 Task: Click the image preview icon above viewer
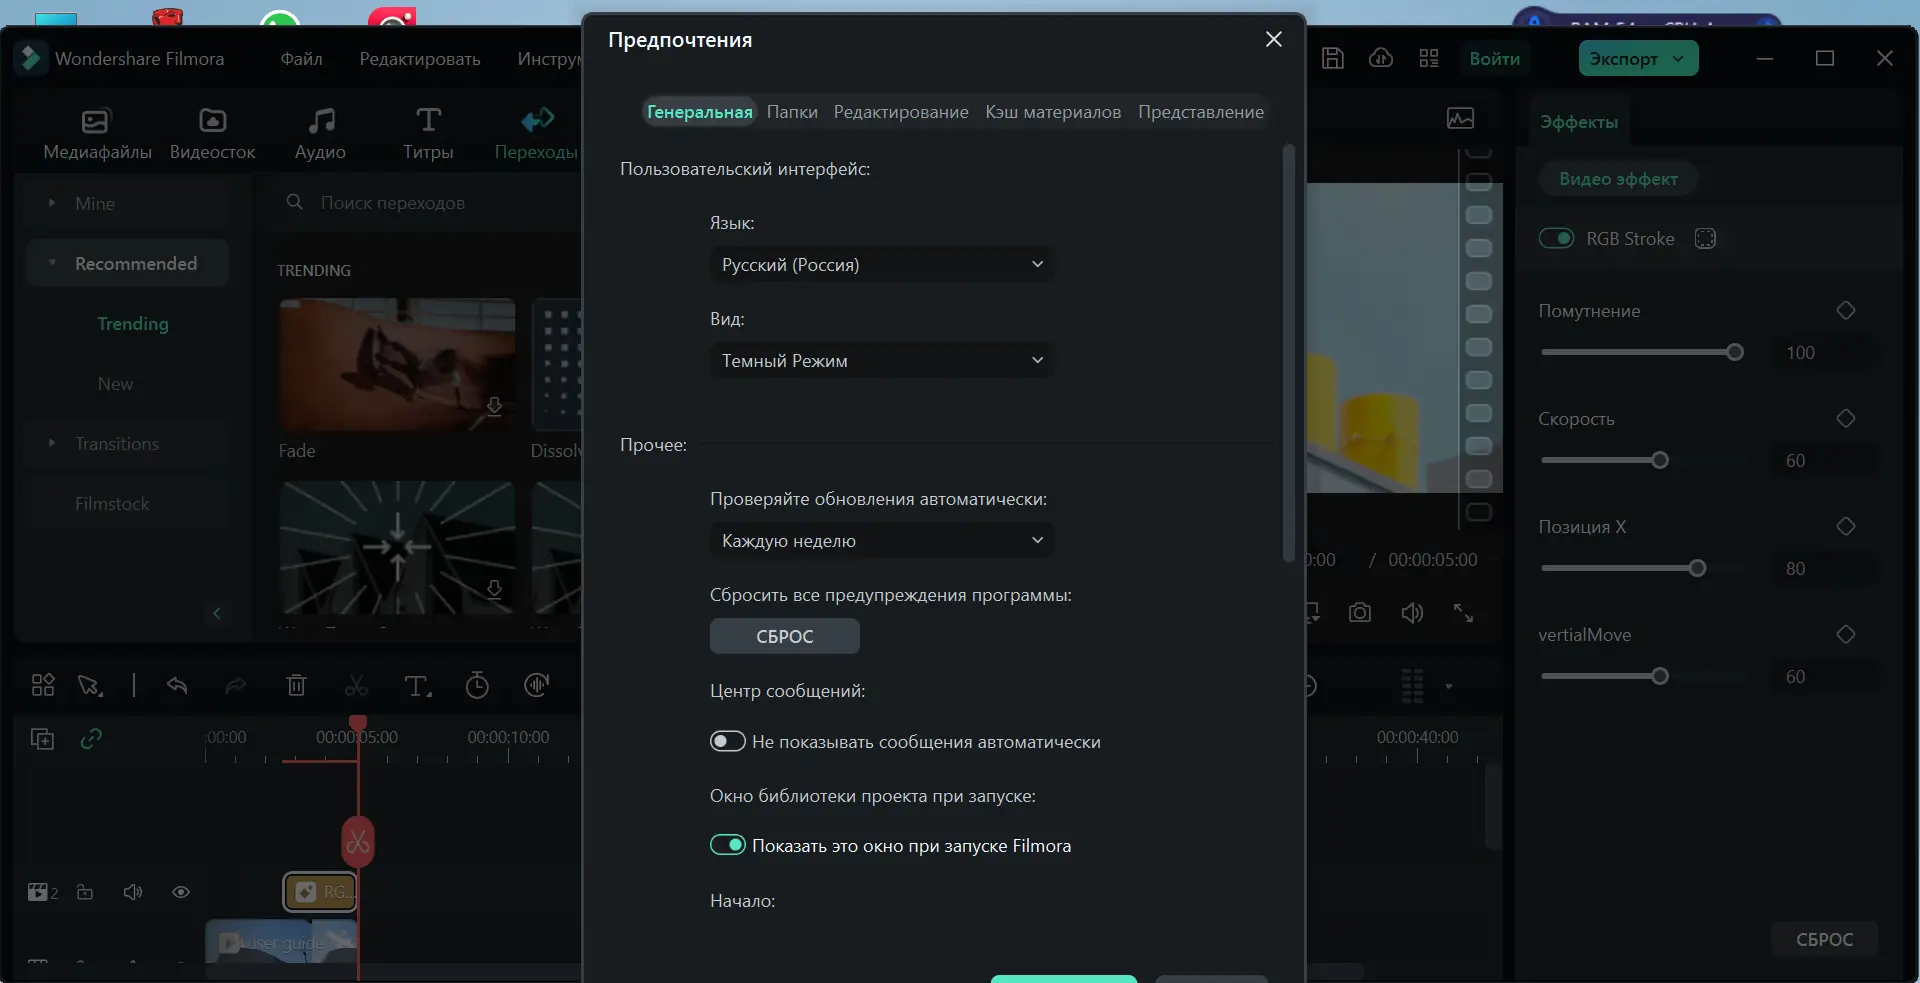tap(1460, 118)
